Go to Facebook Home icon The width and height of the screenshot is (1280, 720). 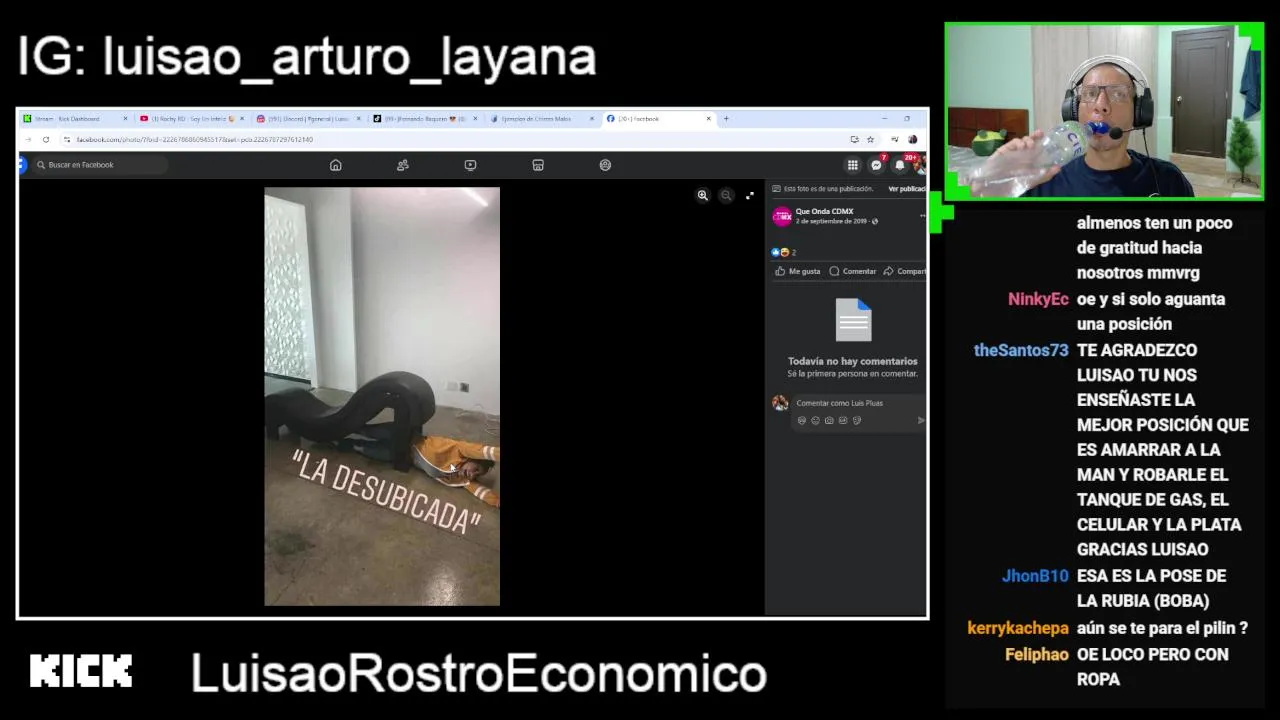[336, 165]
